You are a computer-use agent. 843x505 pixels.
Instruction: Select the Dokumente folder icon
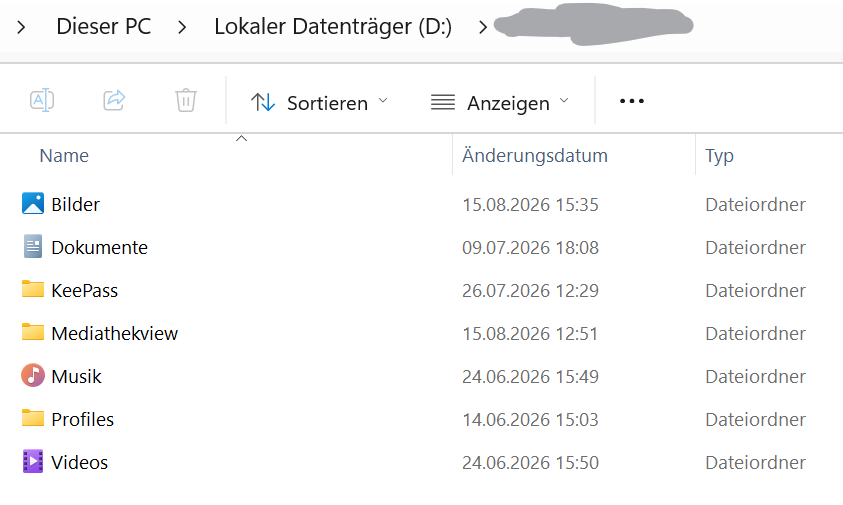pos(33,246)
